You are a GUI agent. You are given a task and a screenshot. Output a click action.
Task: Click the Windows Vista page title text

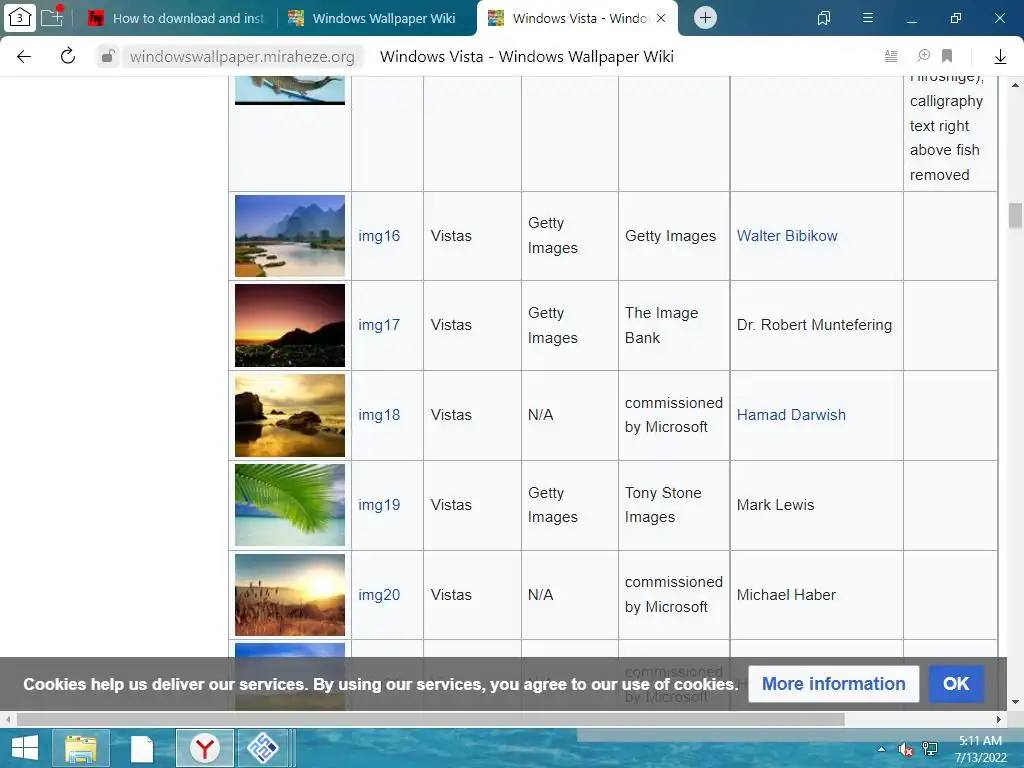tap(526, 57)
